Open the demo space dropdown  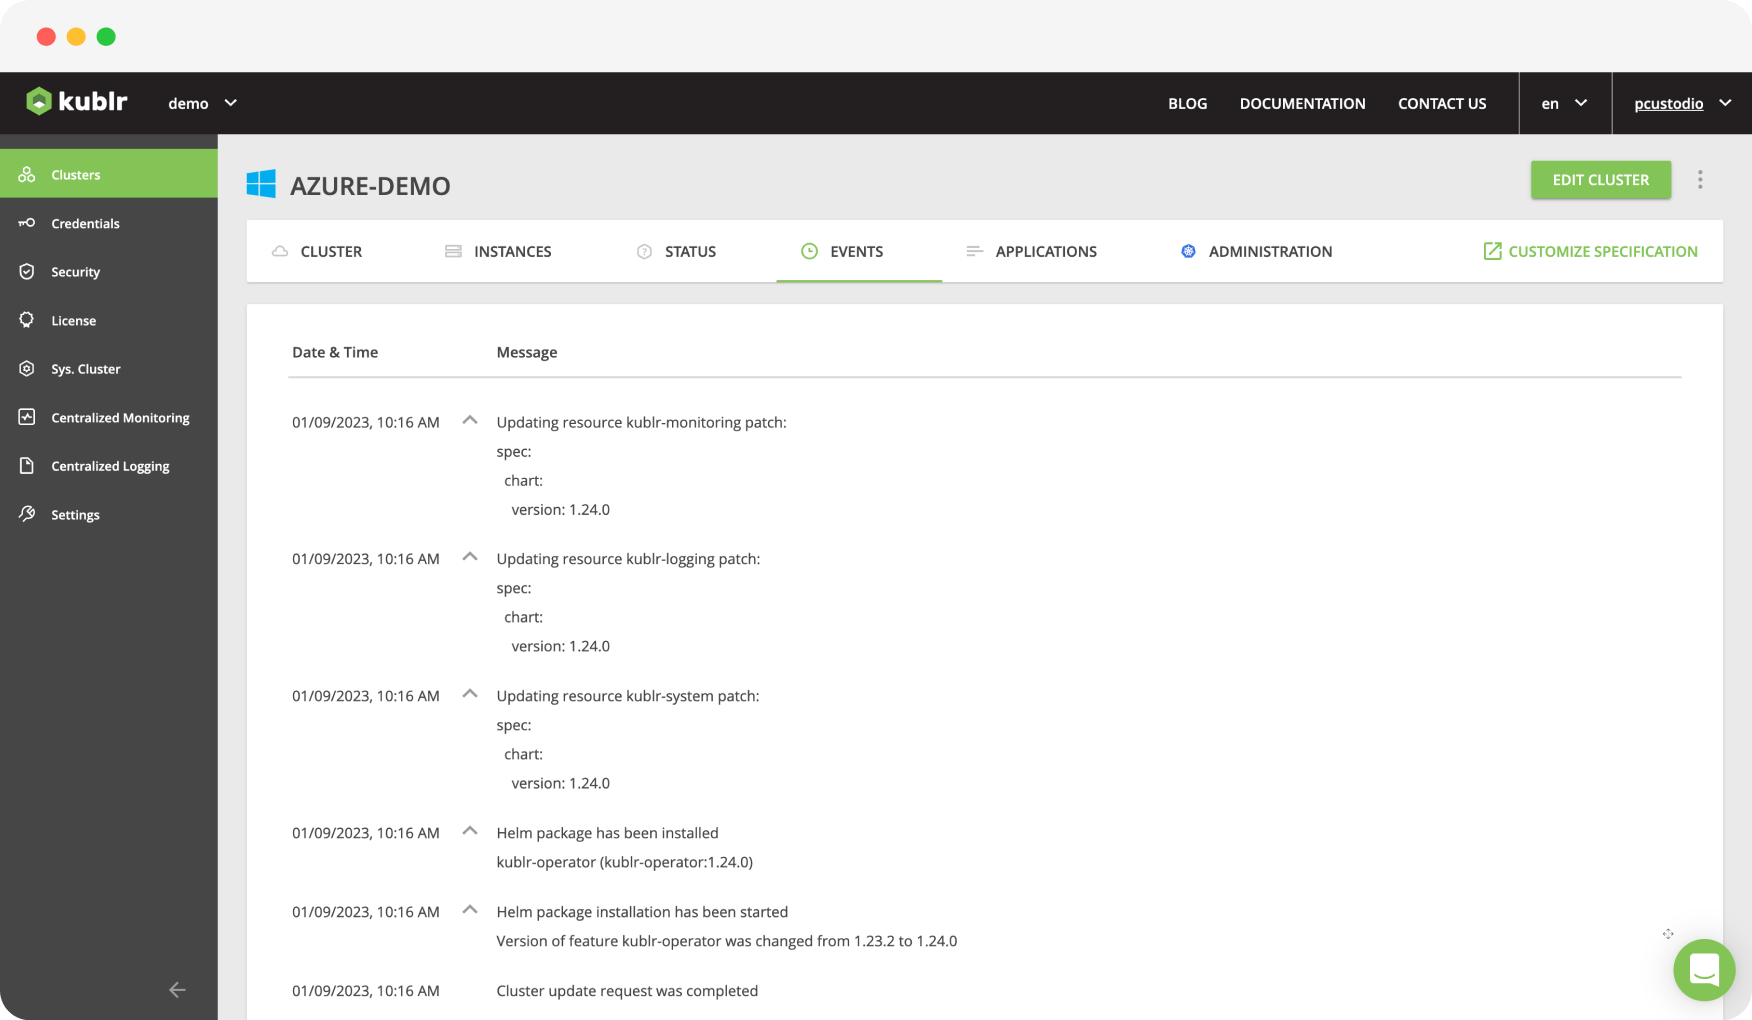(202, 103)
